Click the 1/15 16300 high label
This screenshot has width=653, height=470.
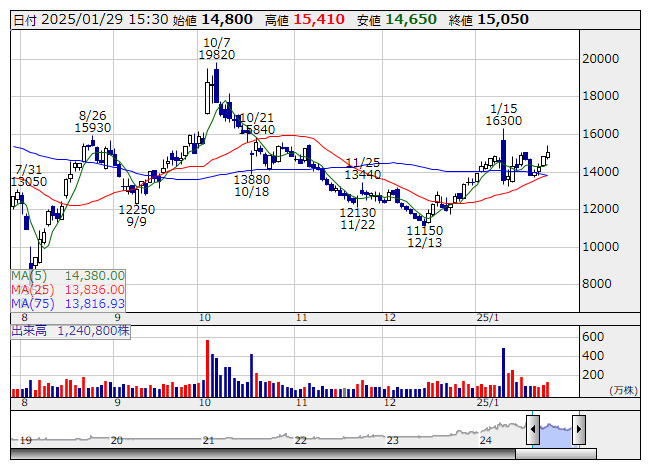tap(503, 114)
